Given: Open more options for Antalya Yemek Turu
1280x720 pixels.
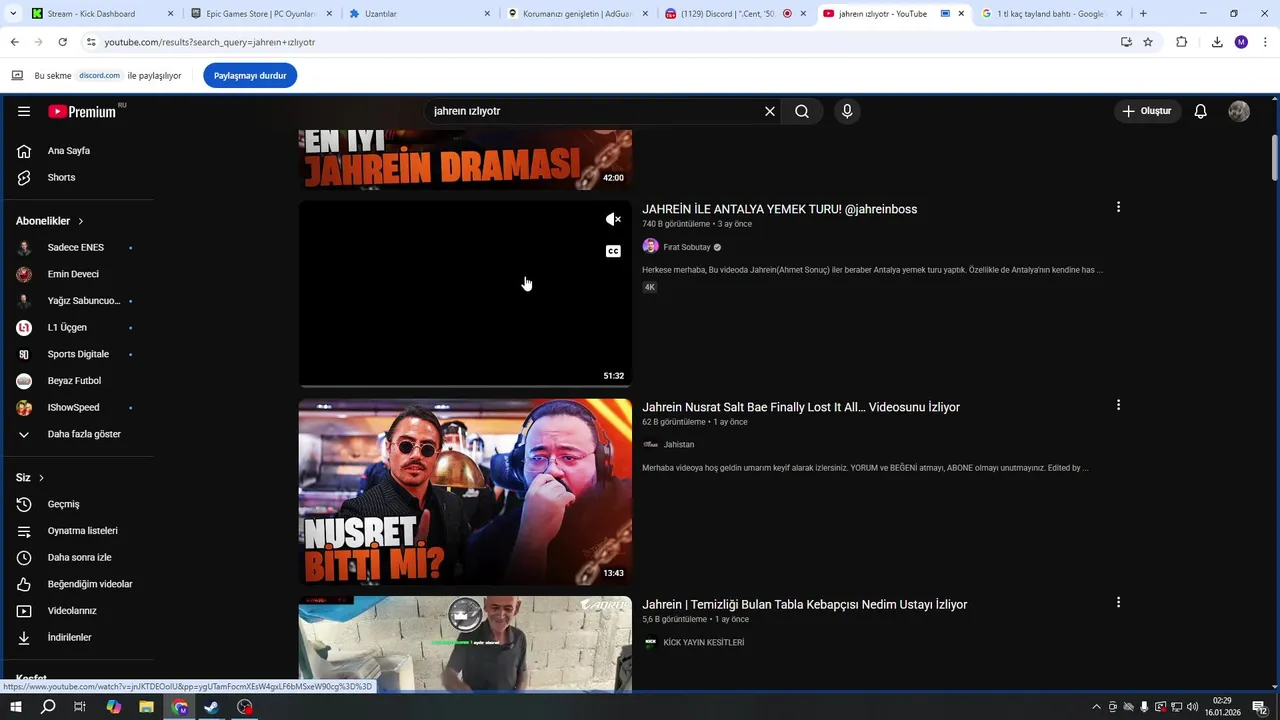Looking at the screenshot, I should (1118, 207).
